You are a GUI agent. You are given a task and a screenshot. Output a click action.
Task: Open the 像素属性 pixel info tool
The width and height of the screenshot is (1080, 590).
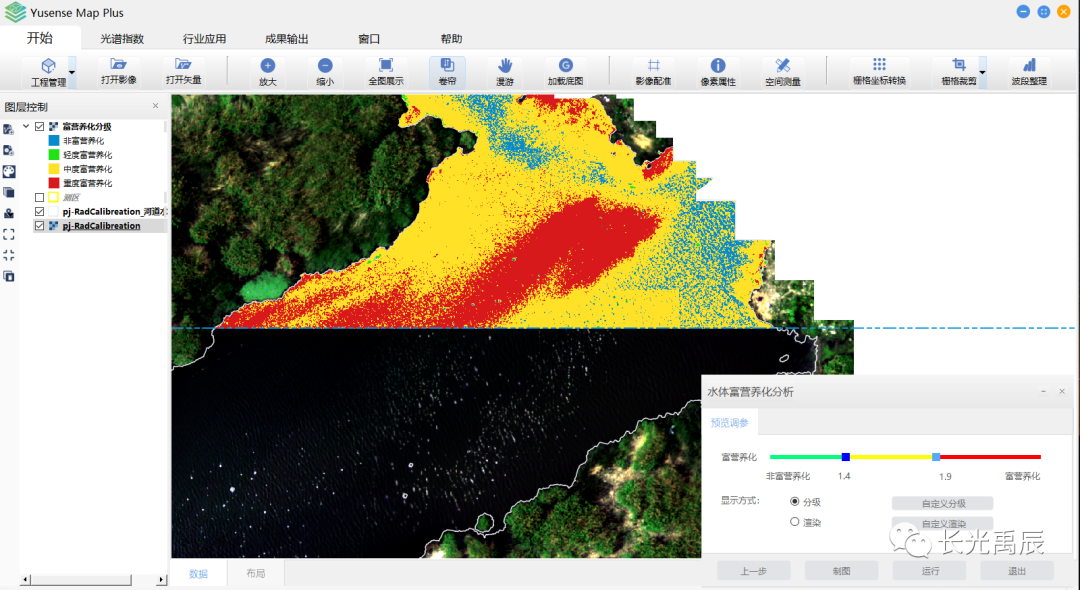pyautogui.click(x=718, y=65)
